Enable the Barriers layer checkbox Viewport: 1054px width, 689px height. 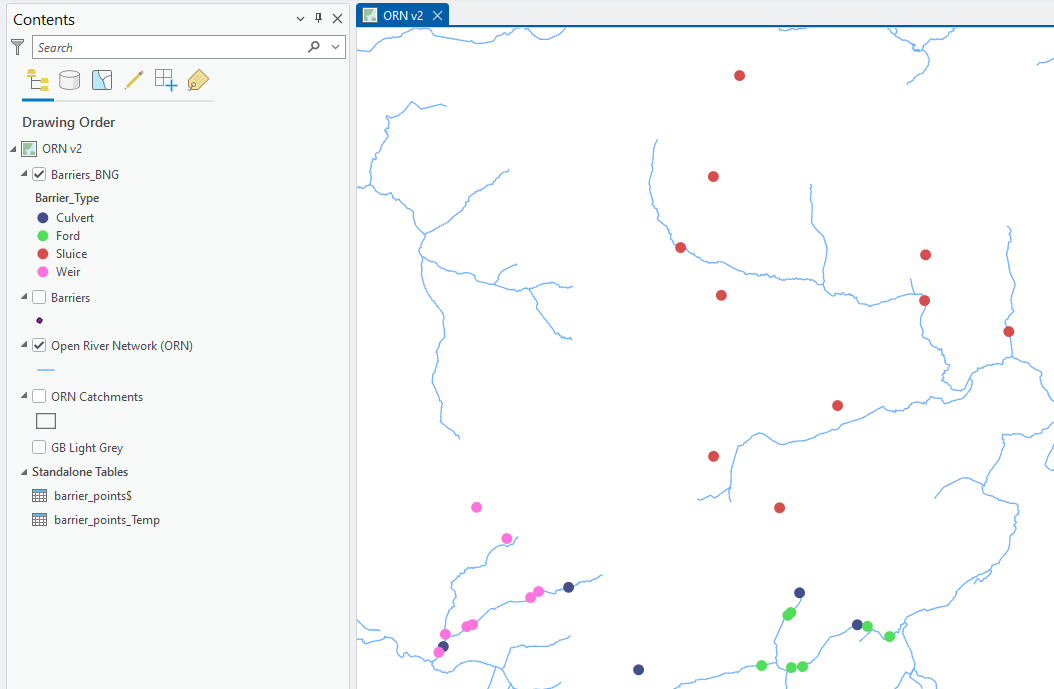click(x=40, y=297)
